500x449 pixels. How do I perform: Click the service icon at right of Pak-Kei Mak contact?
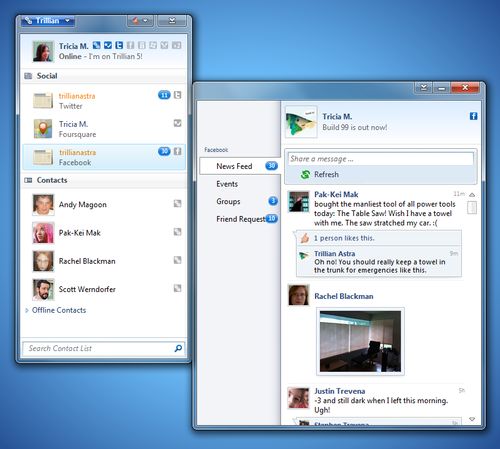pyautogui.click(x=178, y=232)
